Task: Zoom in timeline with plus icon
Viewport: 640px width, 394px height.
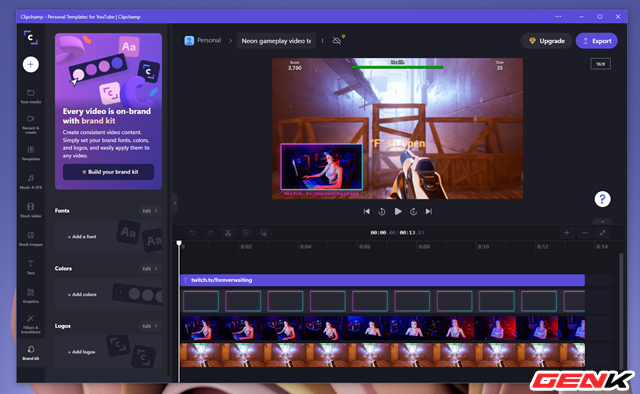Action: 567,233
